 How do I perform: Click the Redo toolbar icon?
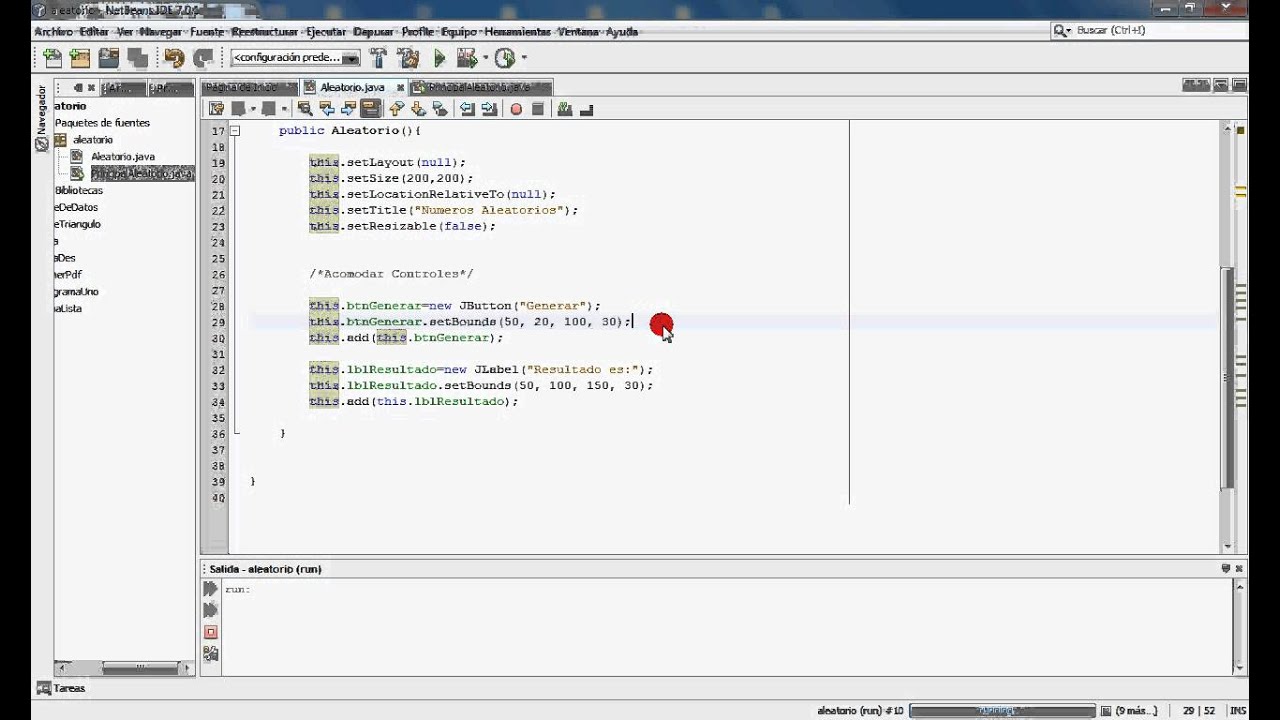click(x=203, y=57)
